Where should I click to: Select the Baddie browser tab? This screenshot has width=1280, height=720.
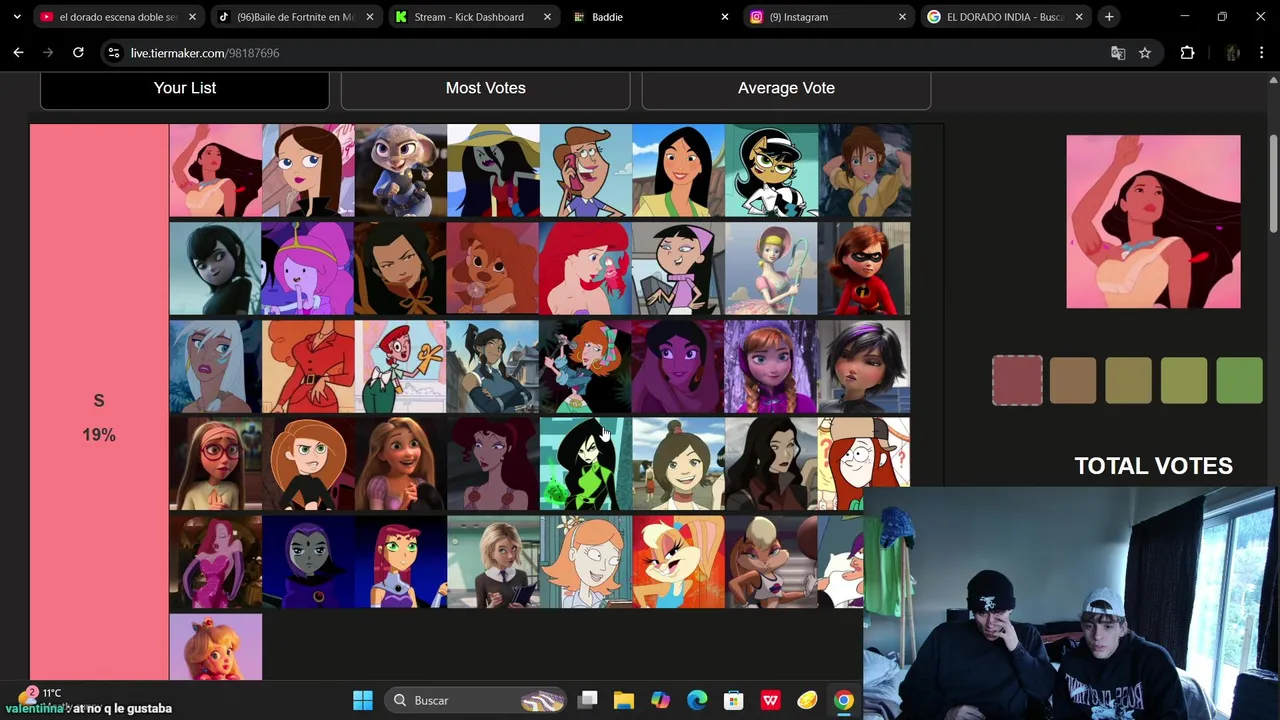[x=641, y=17]
